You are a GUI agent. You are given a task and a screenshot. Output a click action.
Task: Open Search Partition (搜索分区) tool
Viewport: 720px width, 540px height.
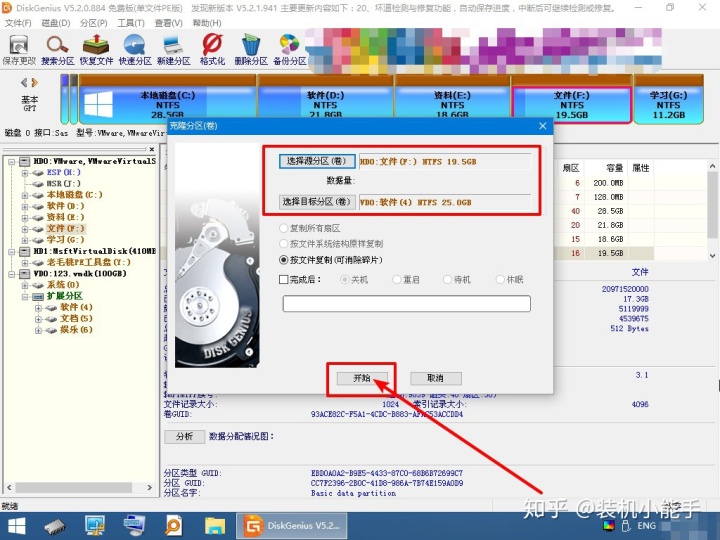(x=57, y=50)
